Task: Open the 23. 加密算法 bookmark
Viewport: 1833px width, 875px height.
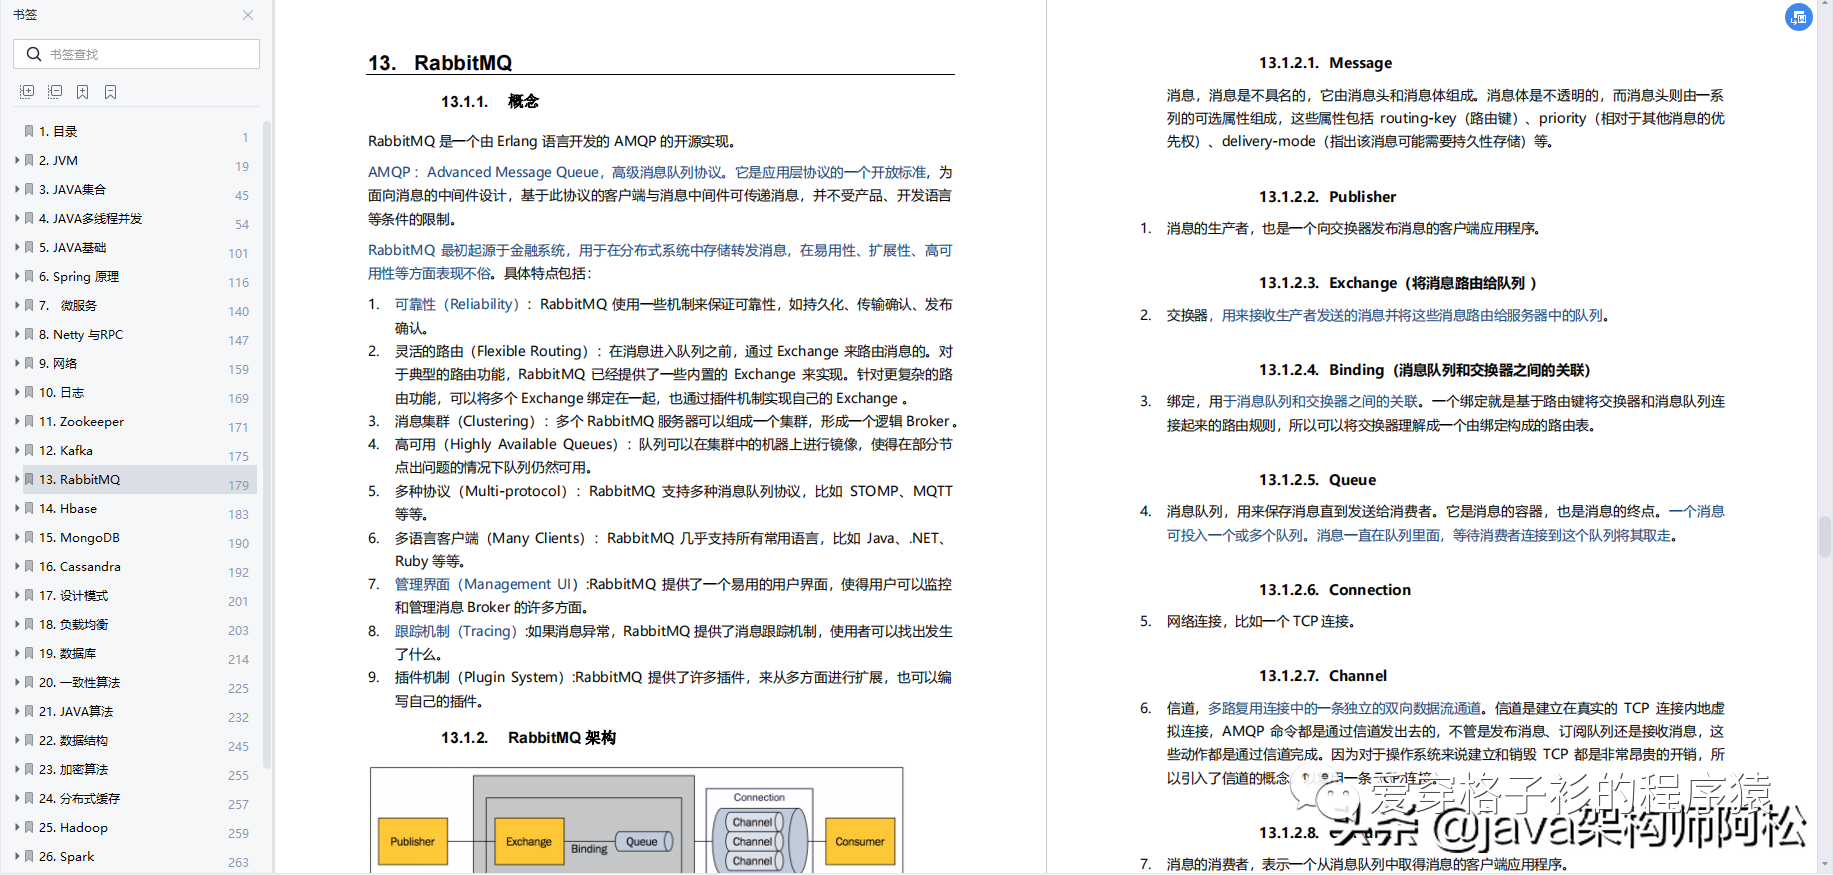Action: point(73,769)
